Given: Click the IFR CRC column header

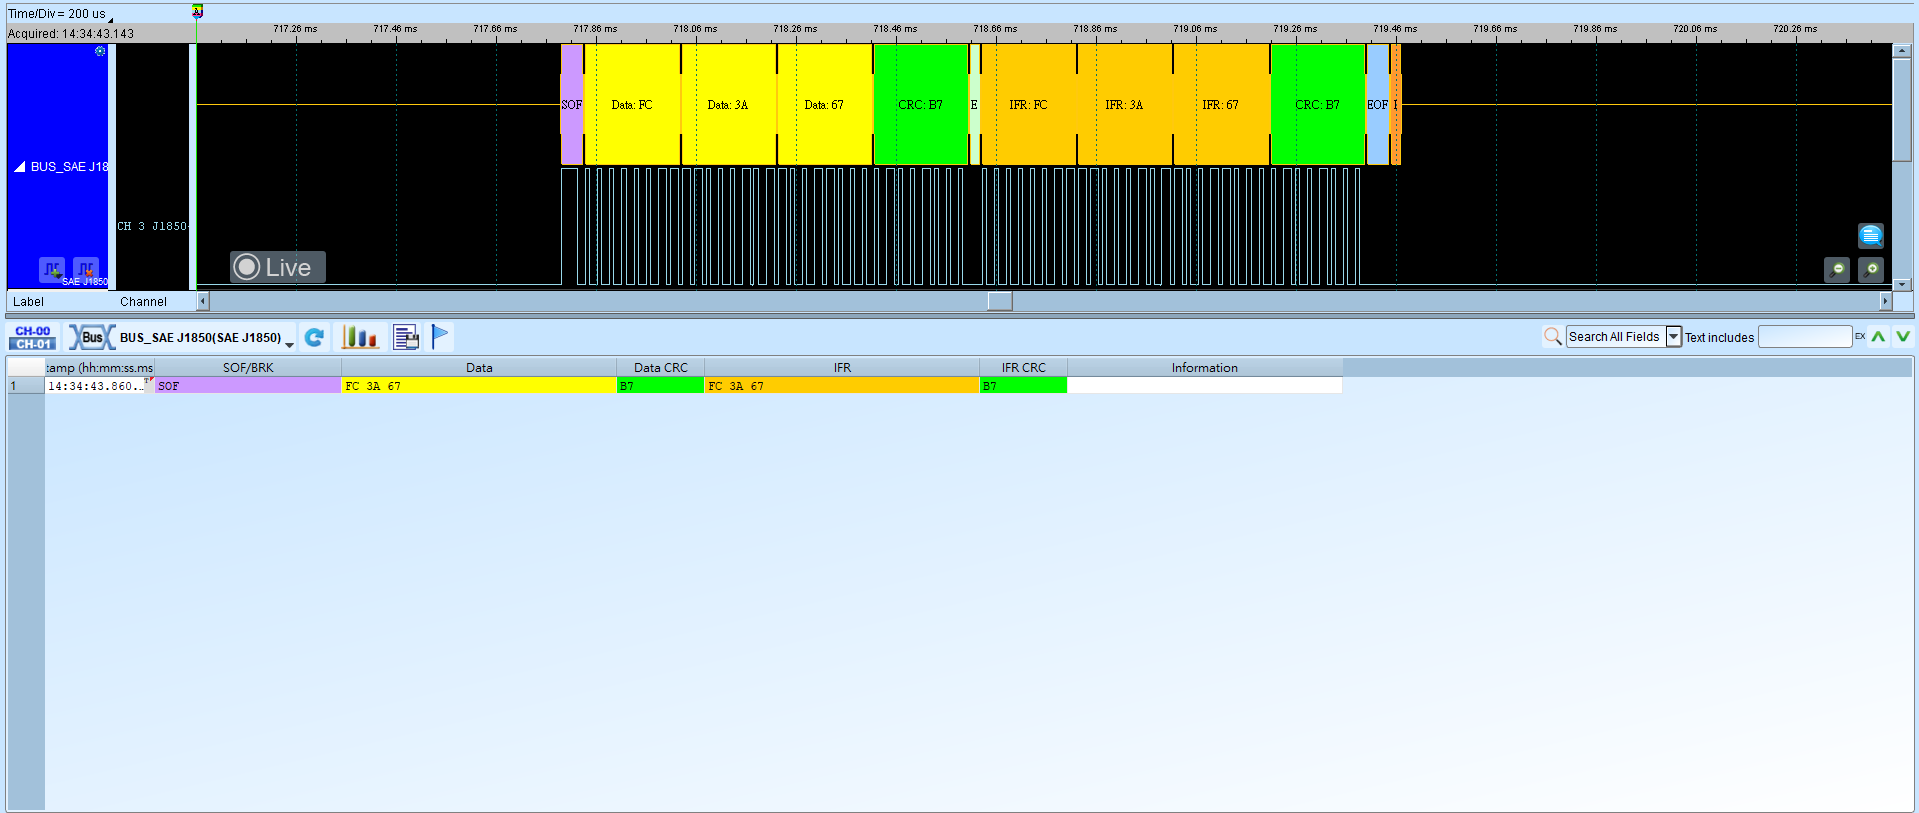Looking at the screenshot, I should [1024, 367].
